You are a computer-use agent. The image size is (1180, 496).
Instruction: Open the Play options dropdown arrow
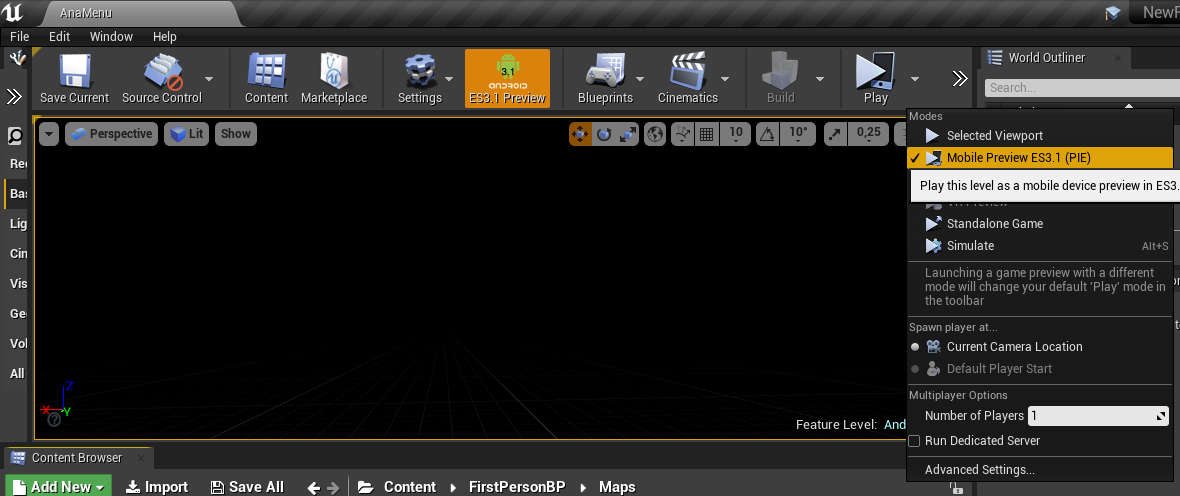pos(914,78)
